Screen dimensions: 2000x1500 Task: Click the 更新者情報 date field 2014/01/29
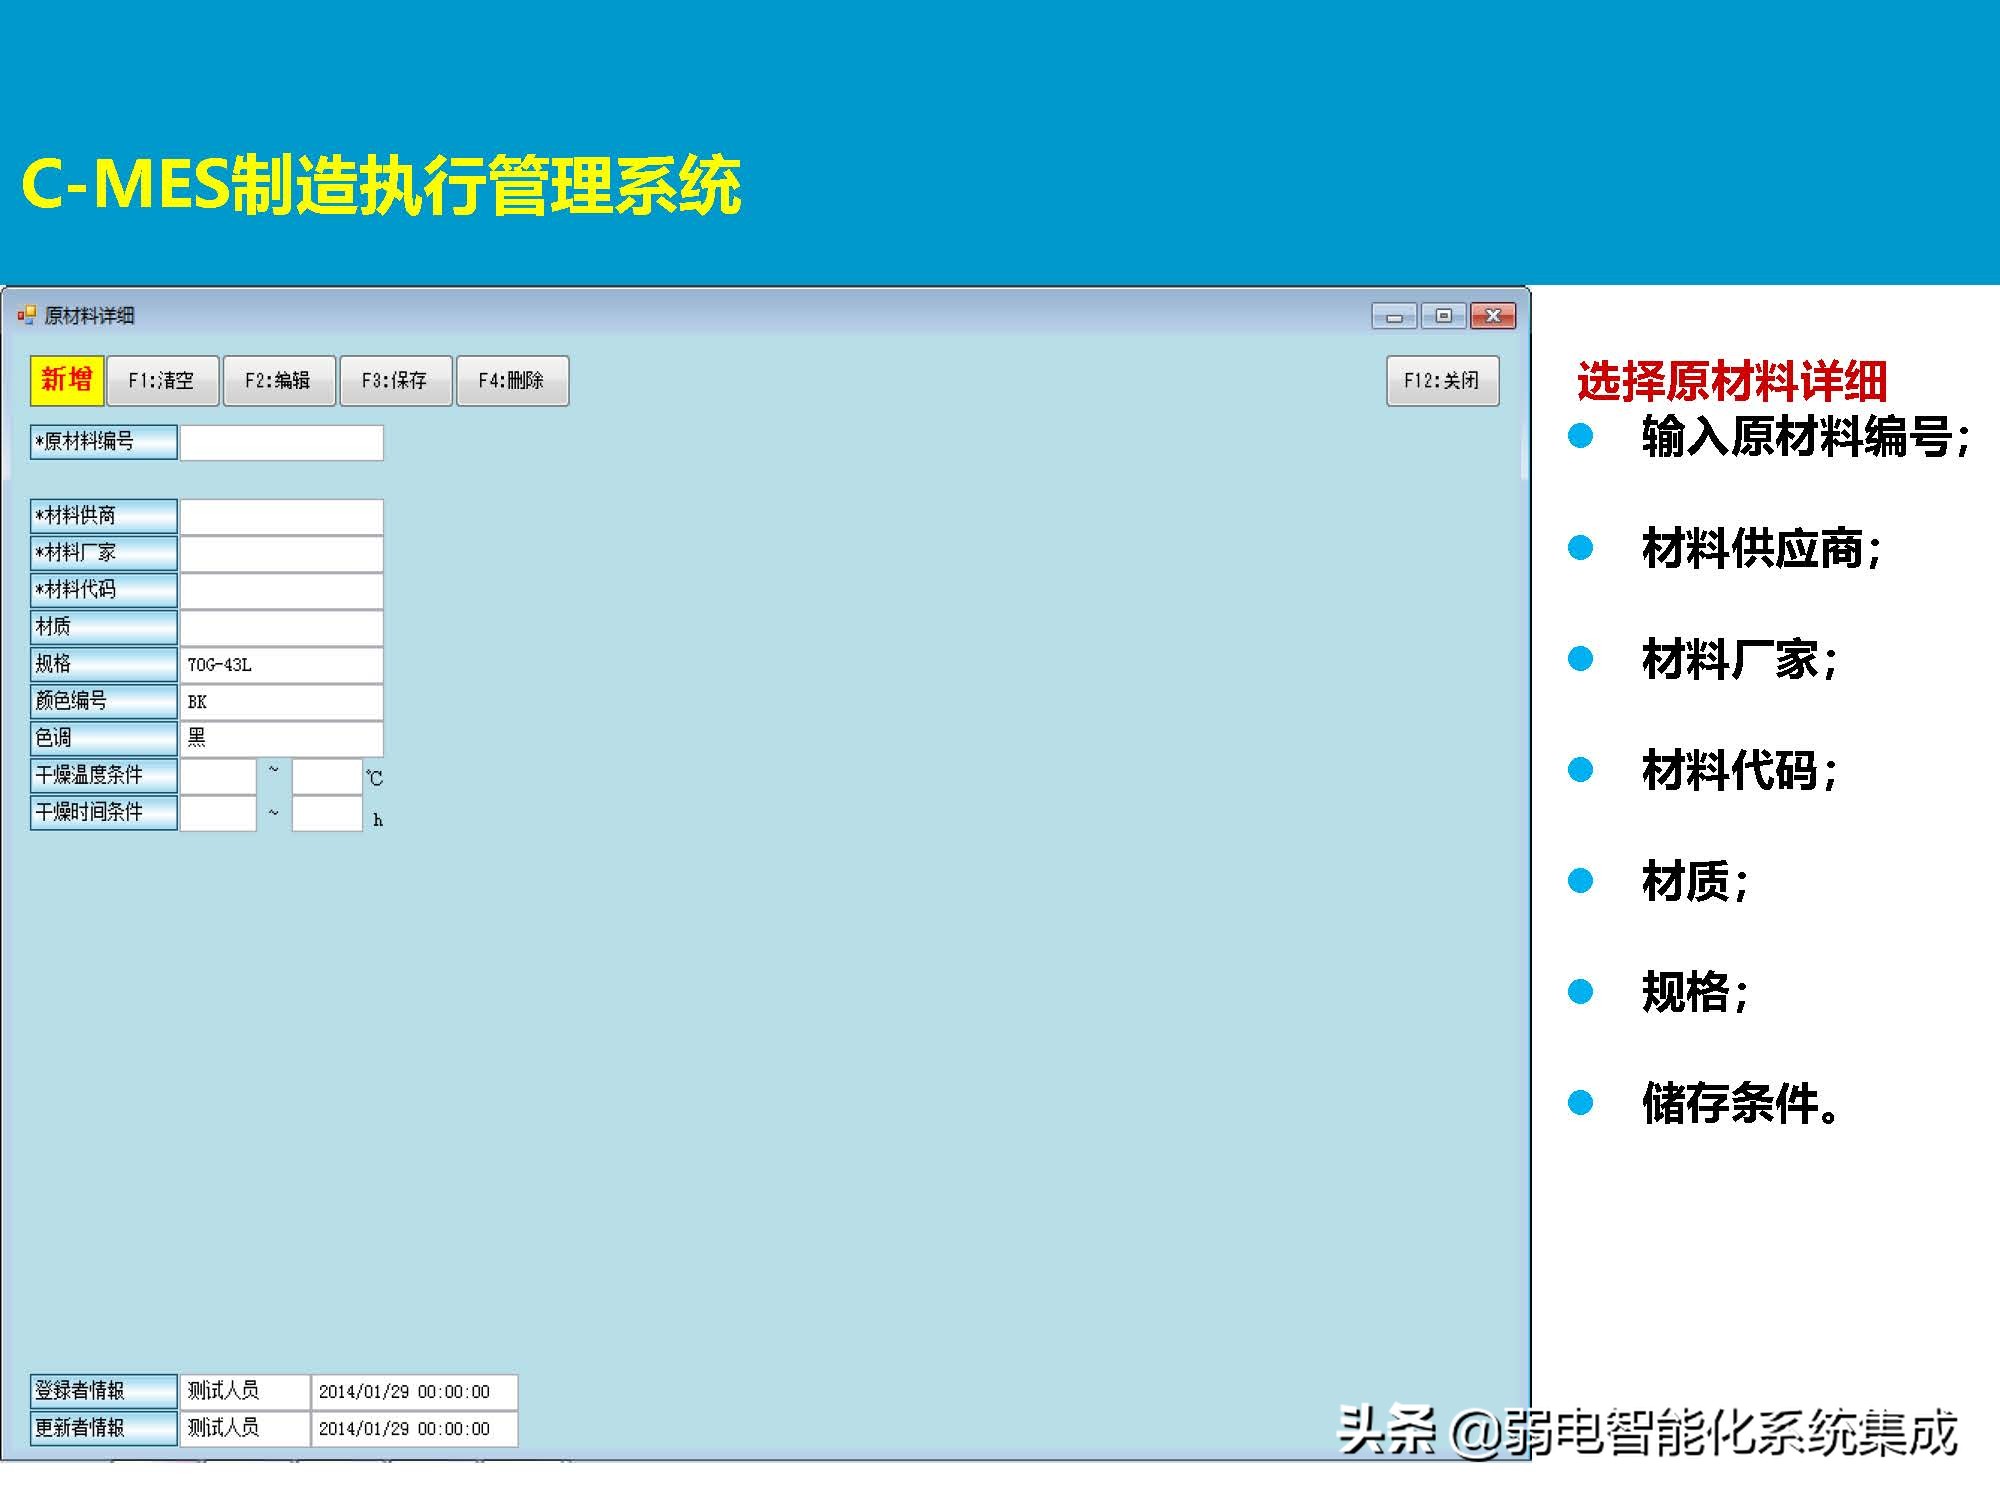point(415,1428)
